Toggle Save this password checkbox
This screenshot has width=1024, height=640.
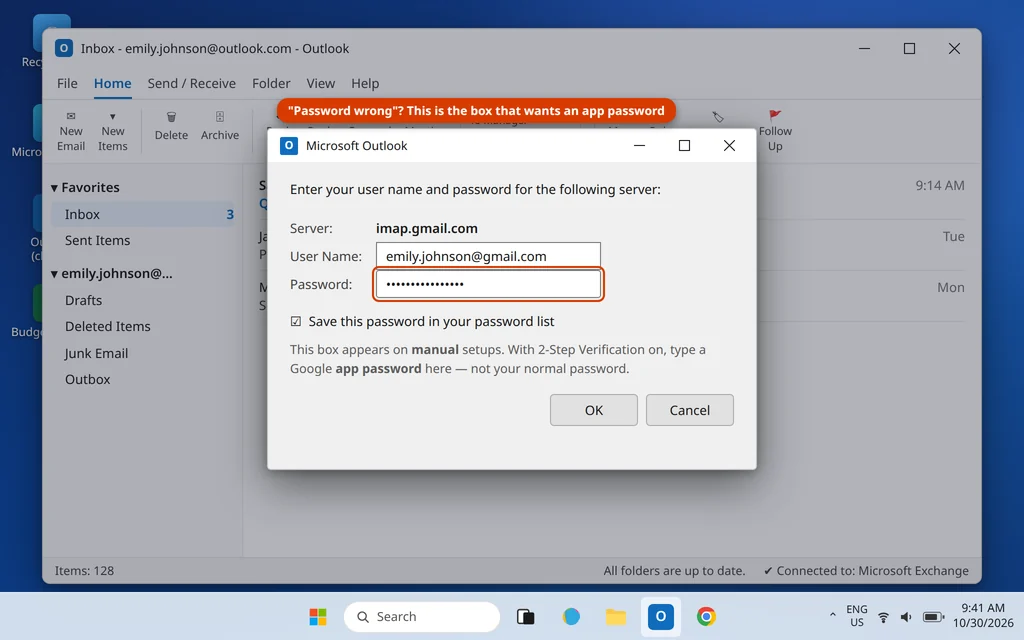pos(296,321)
